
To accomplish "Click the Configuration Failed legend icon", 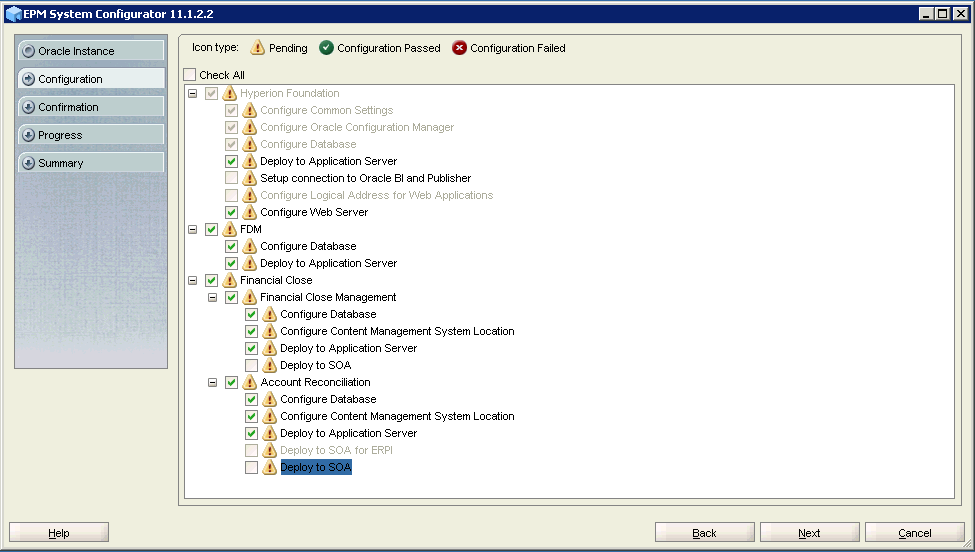I will [x=460, y=47].
